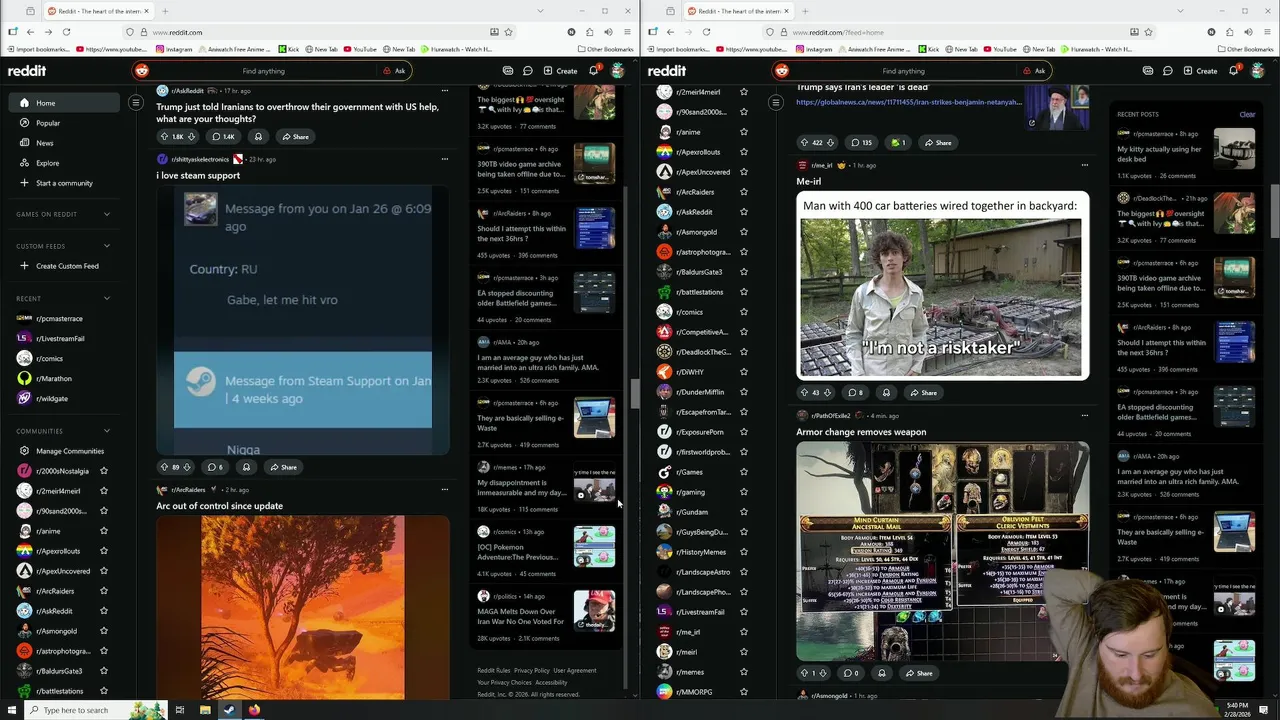Upvote the Me-irl car batteries post
This screenshot has height=720, width=1280.
(804, 393)
